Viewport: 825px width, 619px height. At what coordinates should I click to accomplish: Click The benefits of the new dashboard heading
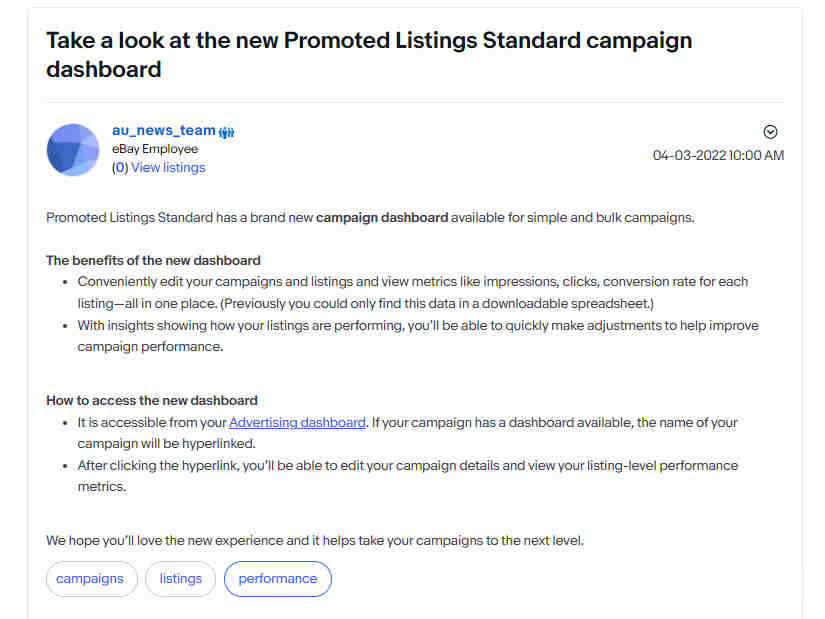[x=154, y=261]
